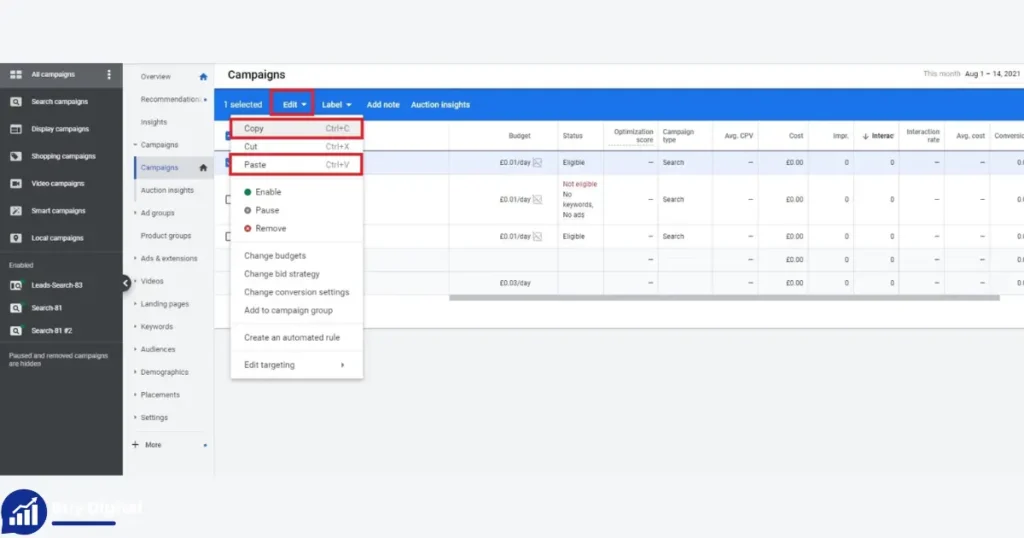
Task: Select Create an automated rule entry
Action: [292, 338]
